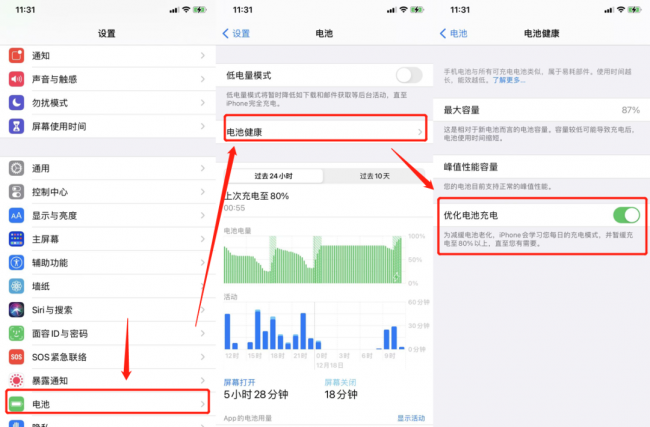Tap the Do Not Disturb (勿扰模式) moon icon
This screenshot has height=427, width=650.
(x=17, y=102)
